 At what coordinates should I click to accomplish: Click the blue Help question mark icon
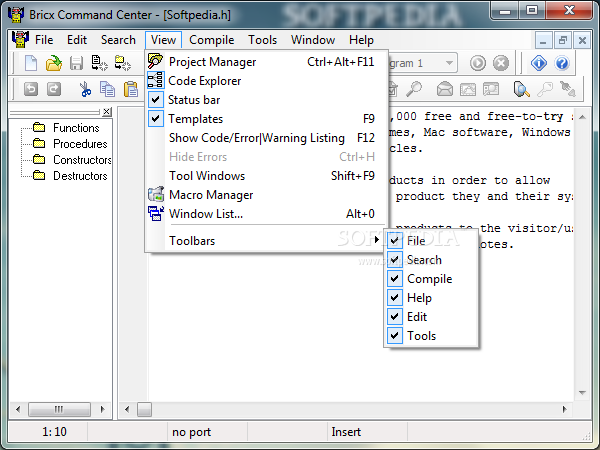(x=562, y=63)
